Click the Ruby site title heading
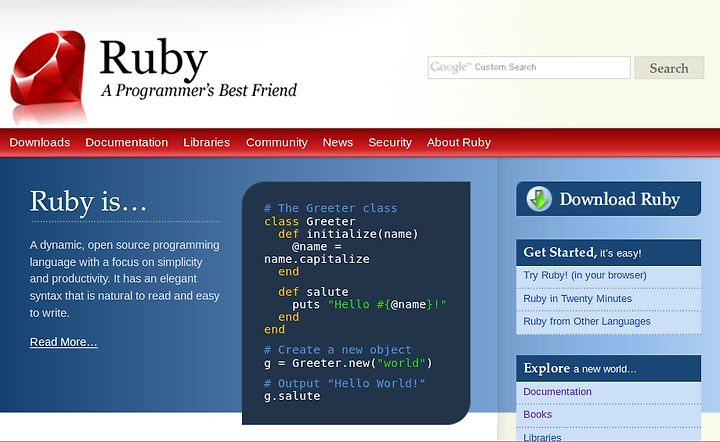Viewport: 720px width, 442px height. [x=153, y=59]
